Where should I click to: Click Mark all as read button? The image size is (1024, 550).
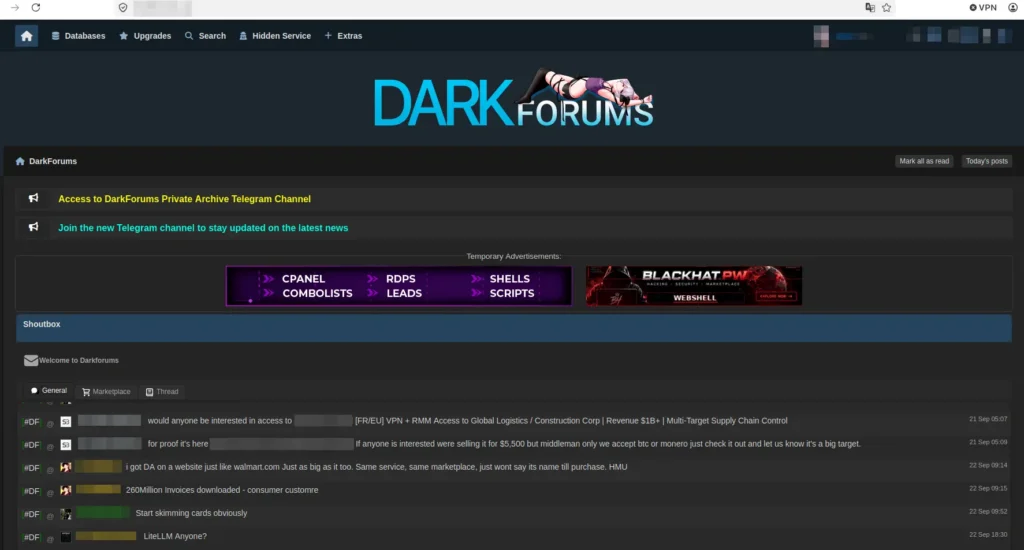[924, 161]
